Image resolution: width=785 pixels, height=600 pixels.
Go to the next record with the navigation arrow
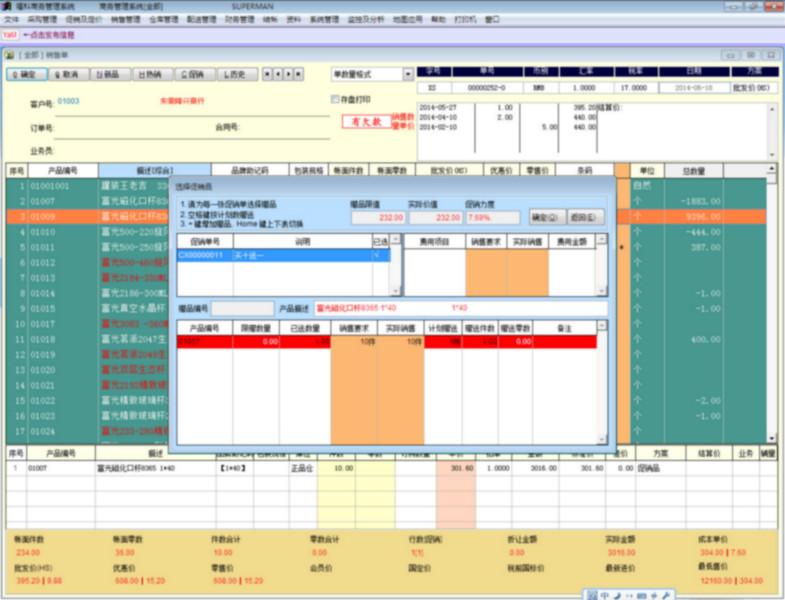288,74
